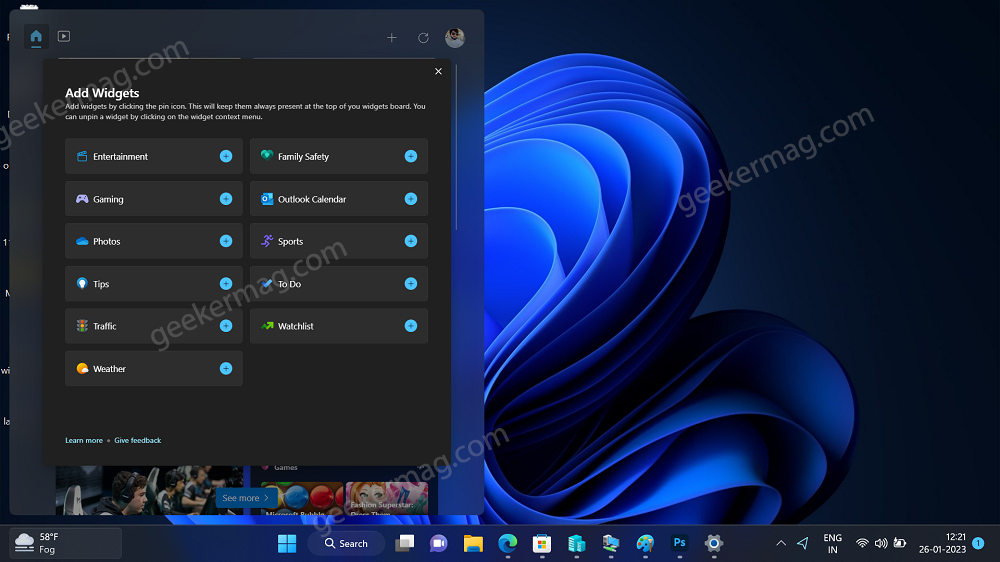Screen dimensions: 1000x562
Task: Select the Entertainment widget label
Action: (x=120, y=156)
